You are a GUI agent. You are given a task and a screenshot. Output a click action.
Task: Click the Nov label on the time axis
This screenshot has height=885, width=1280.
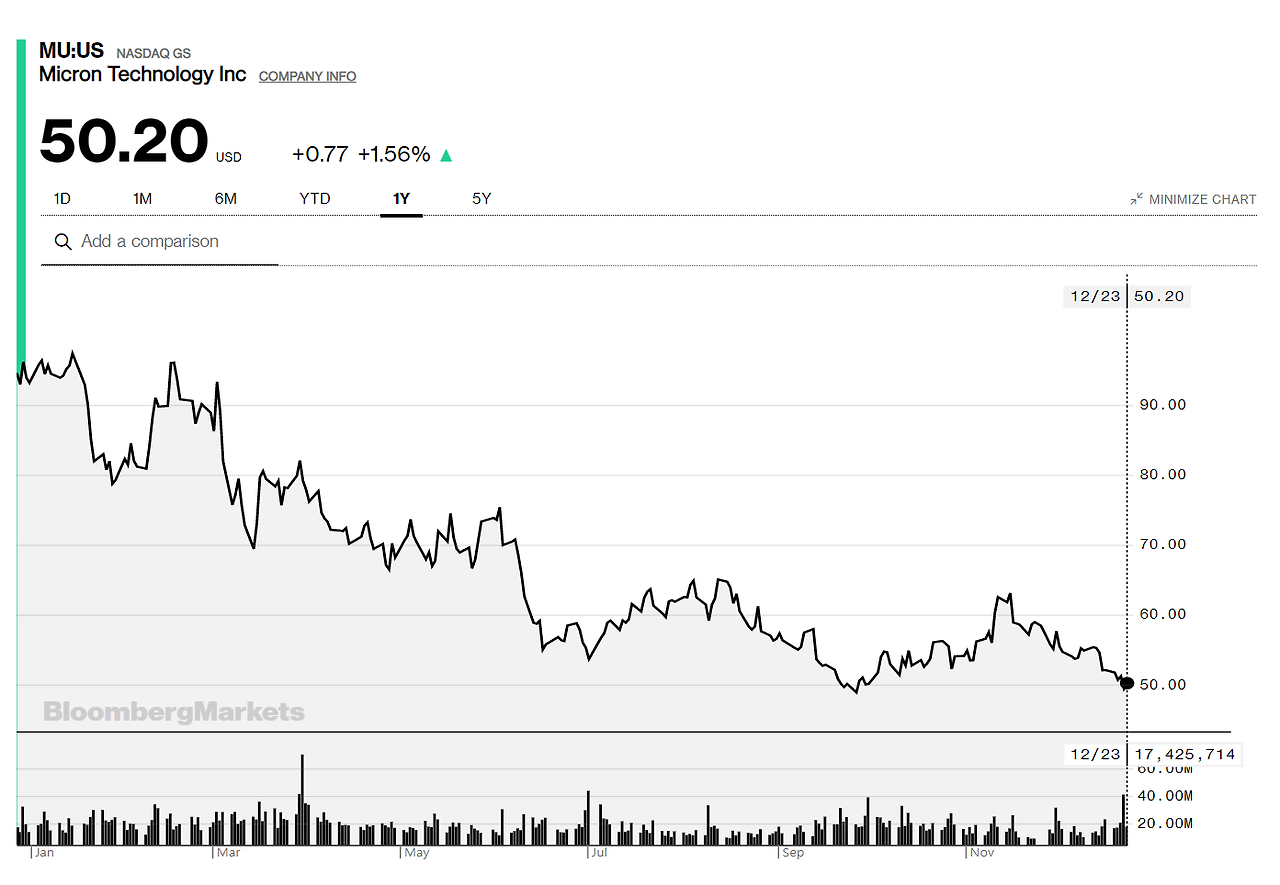982,854
